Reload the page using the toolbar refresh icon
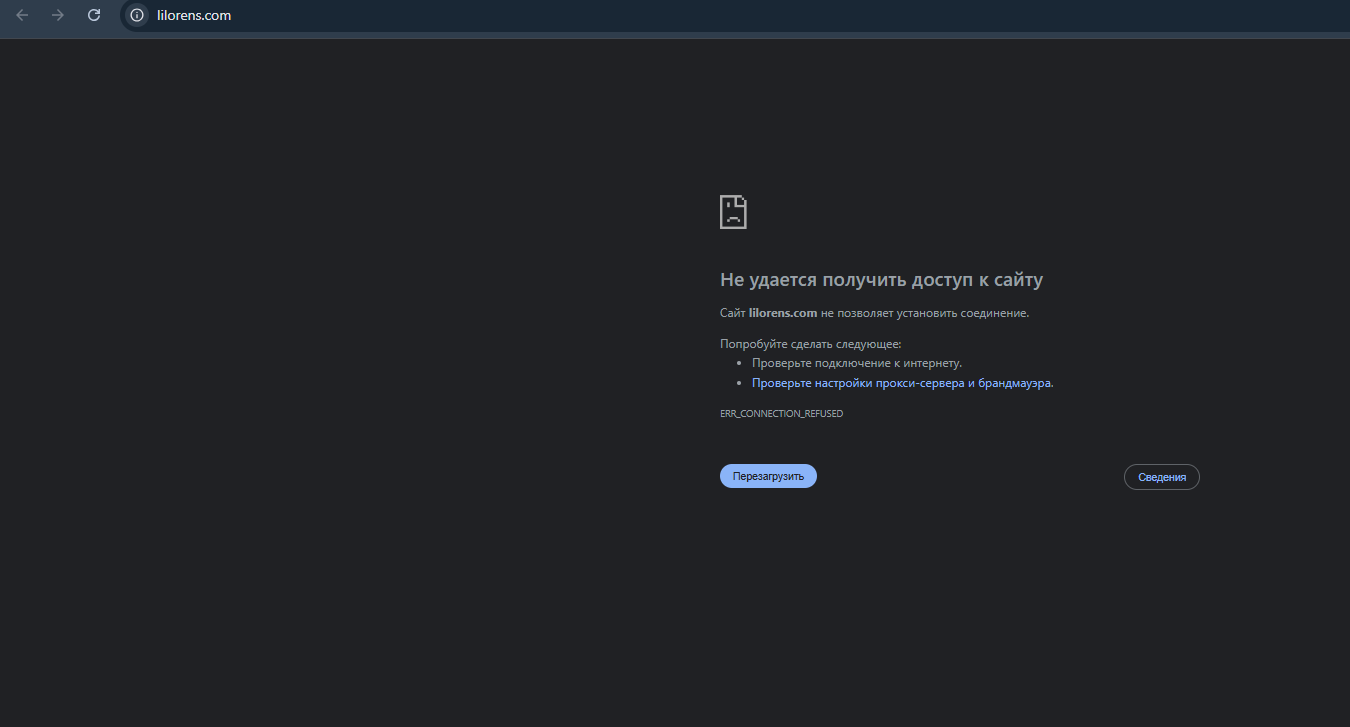Viewport: 1350px width, 727px height. point(94,15)
